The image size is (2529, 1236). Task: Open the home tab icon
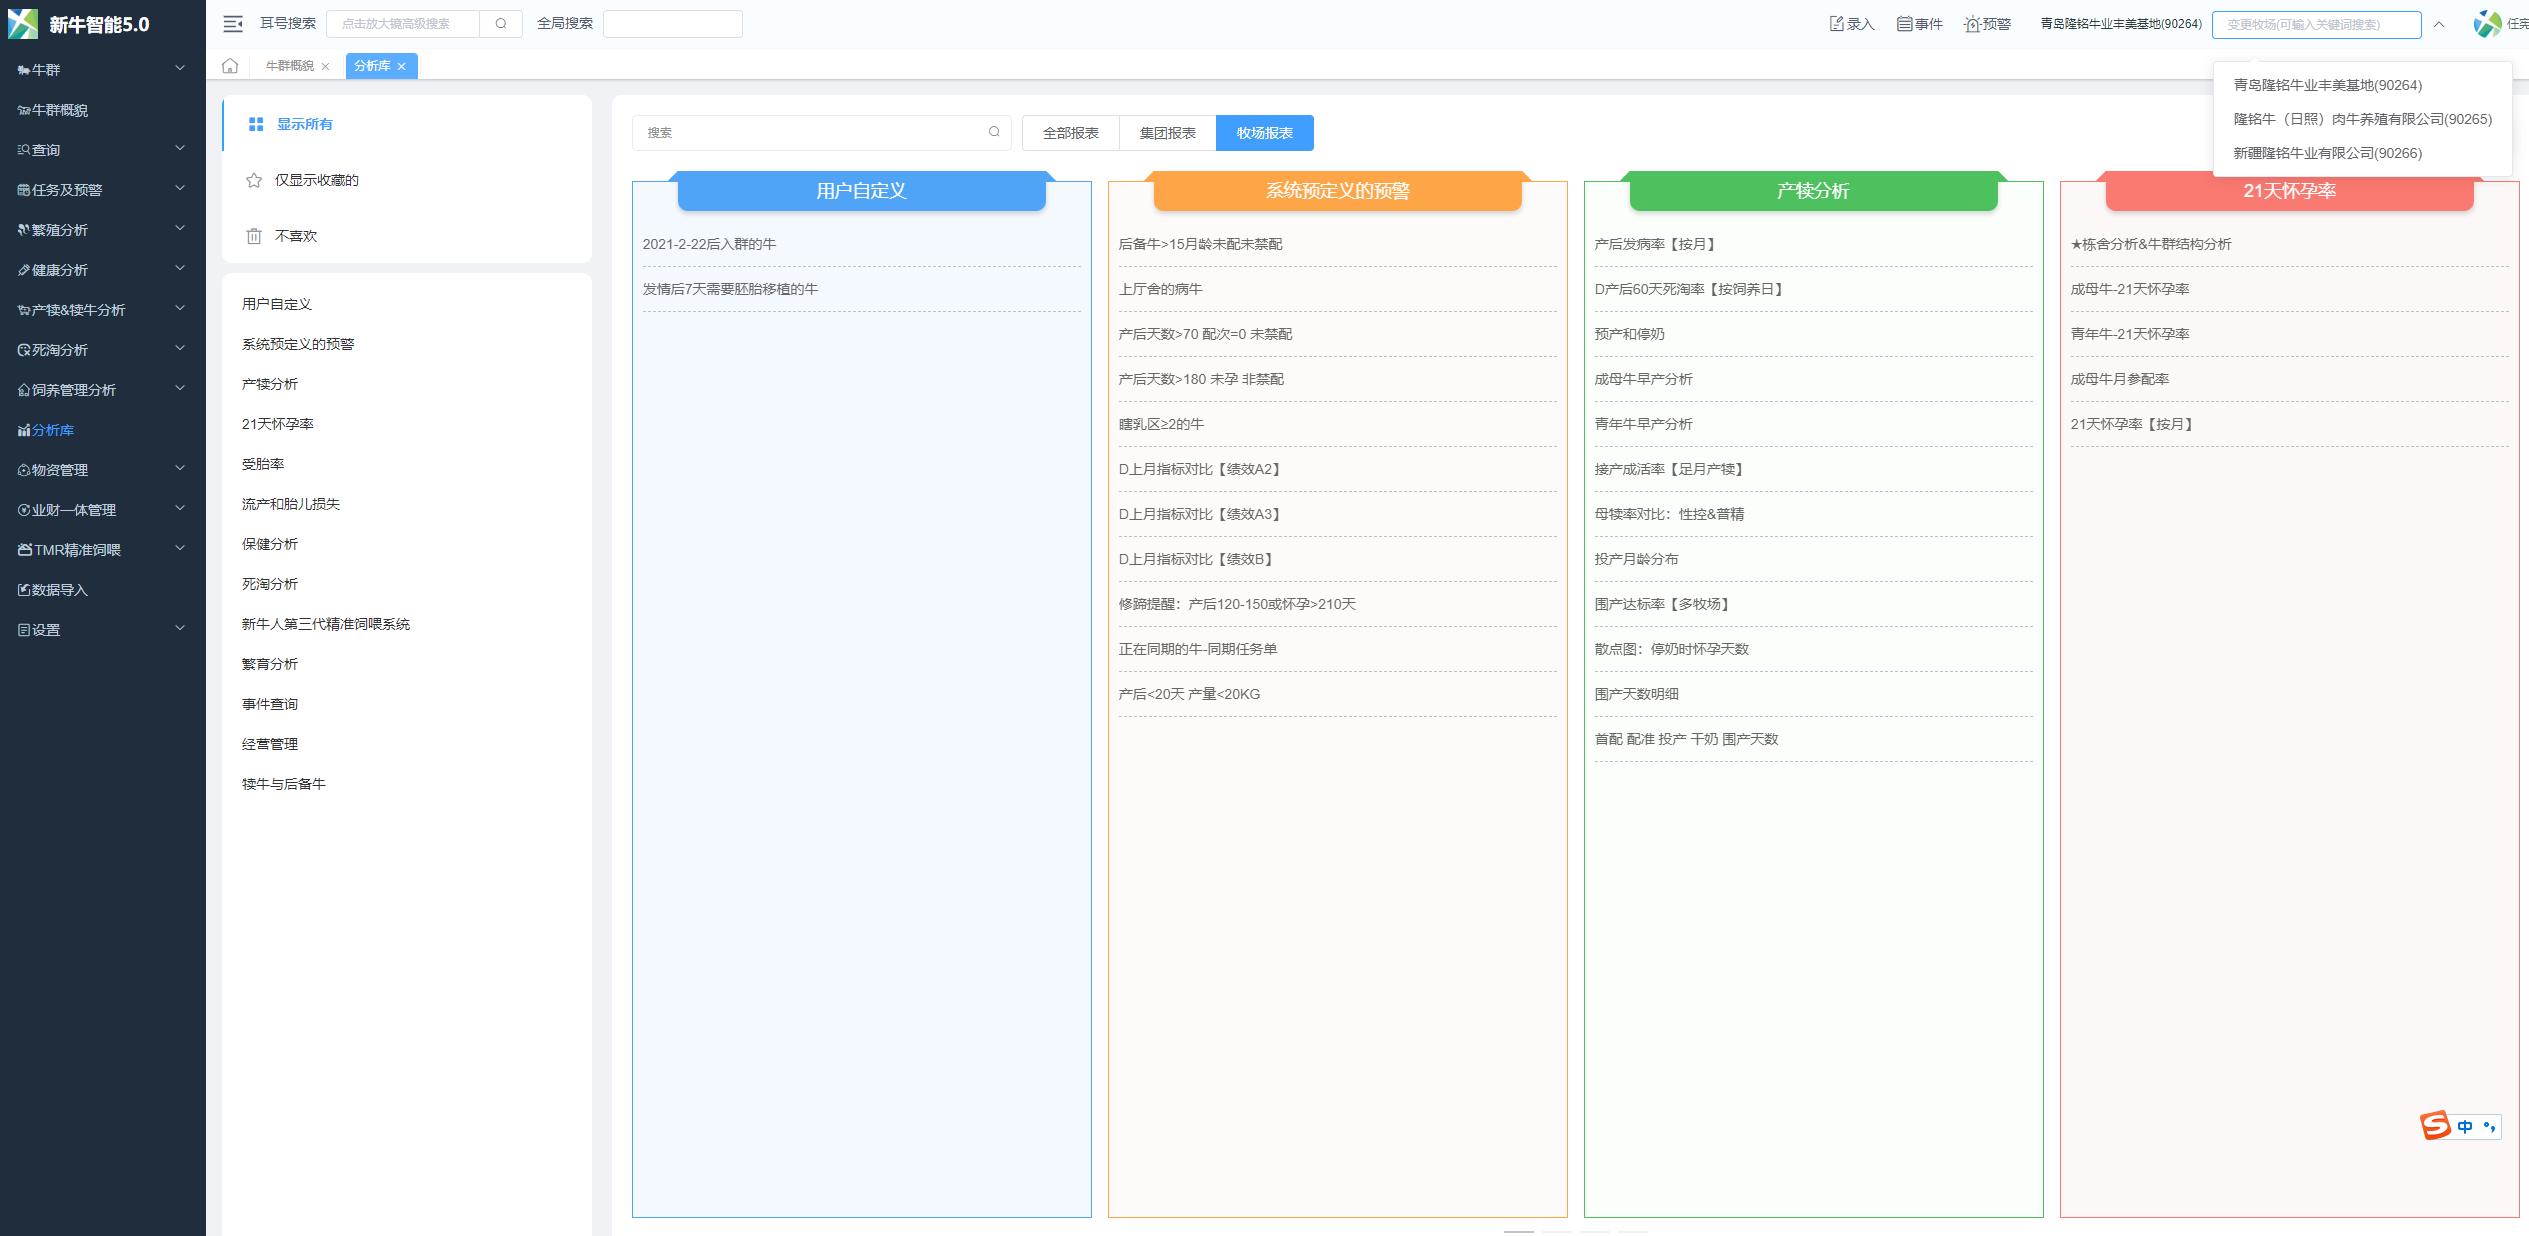click(230, 66)
